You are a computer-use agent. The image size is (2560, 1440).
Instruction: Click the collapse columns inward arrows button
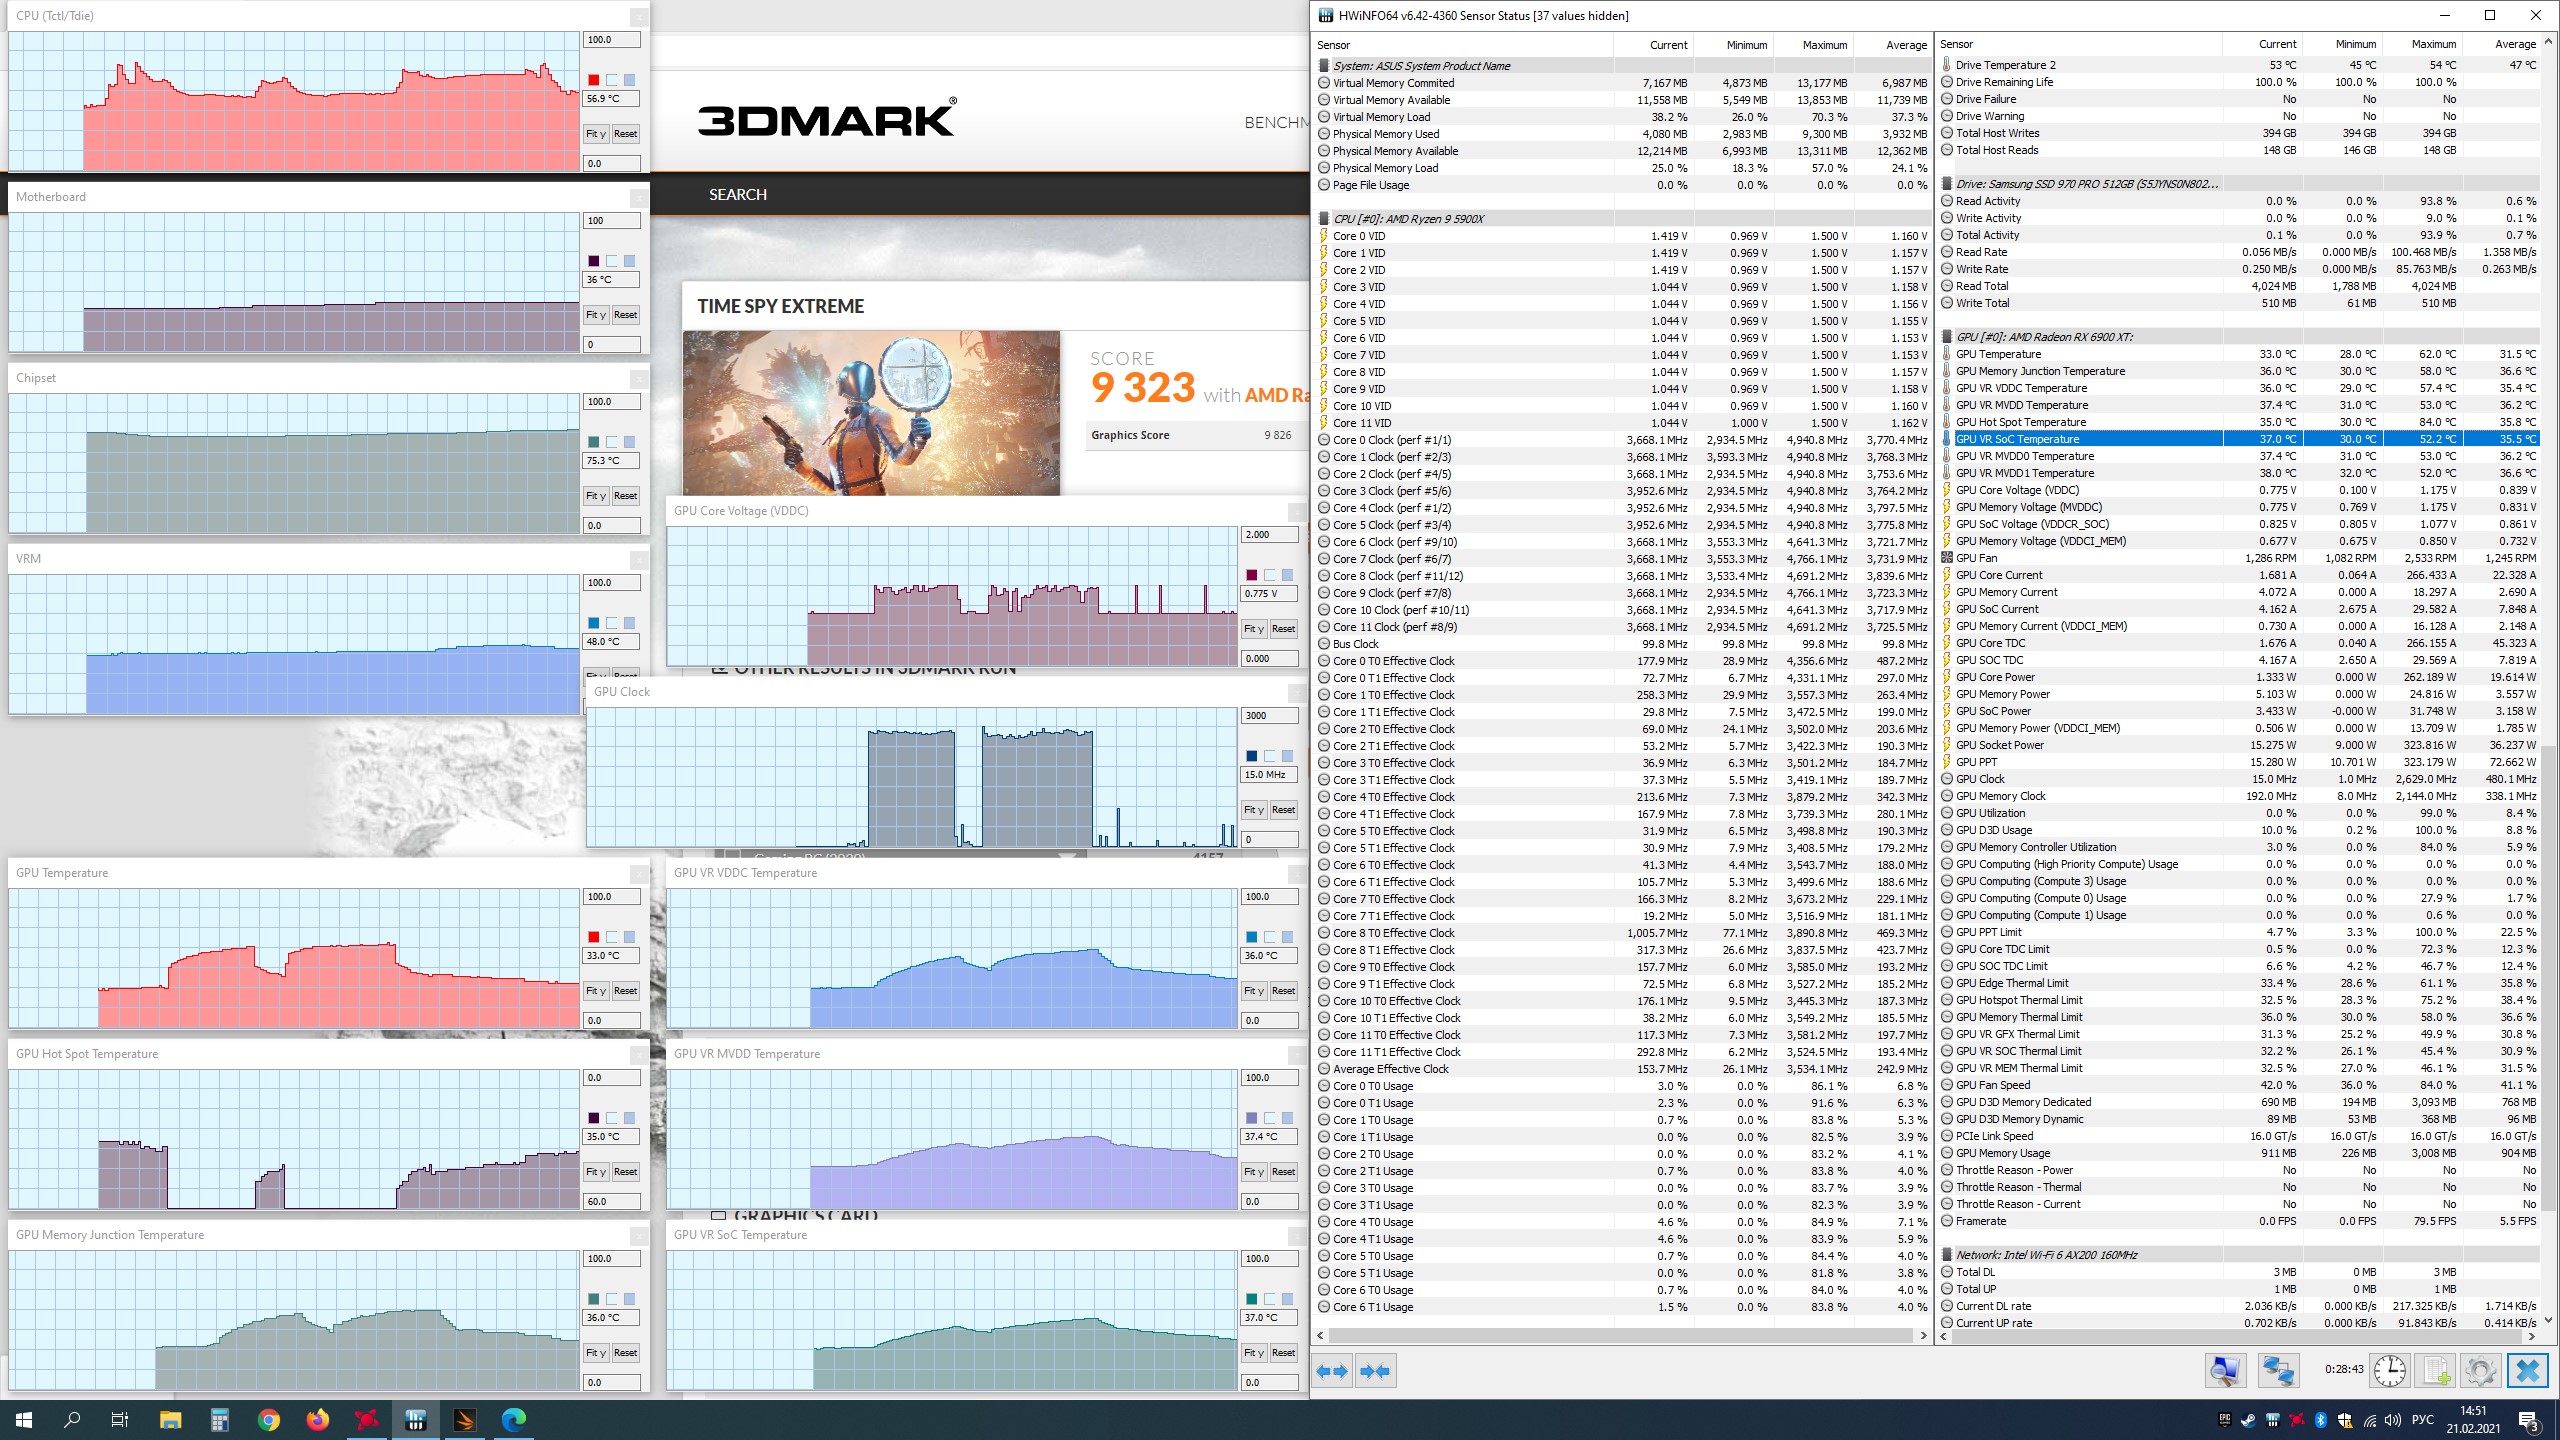coord(1375,1371)
